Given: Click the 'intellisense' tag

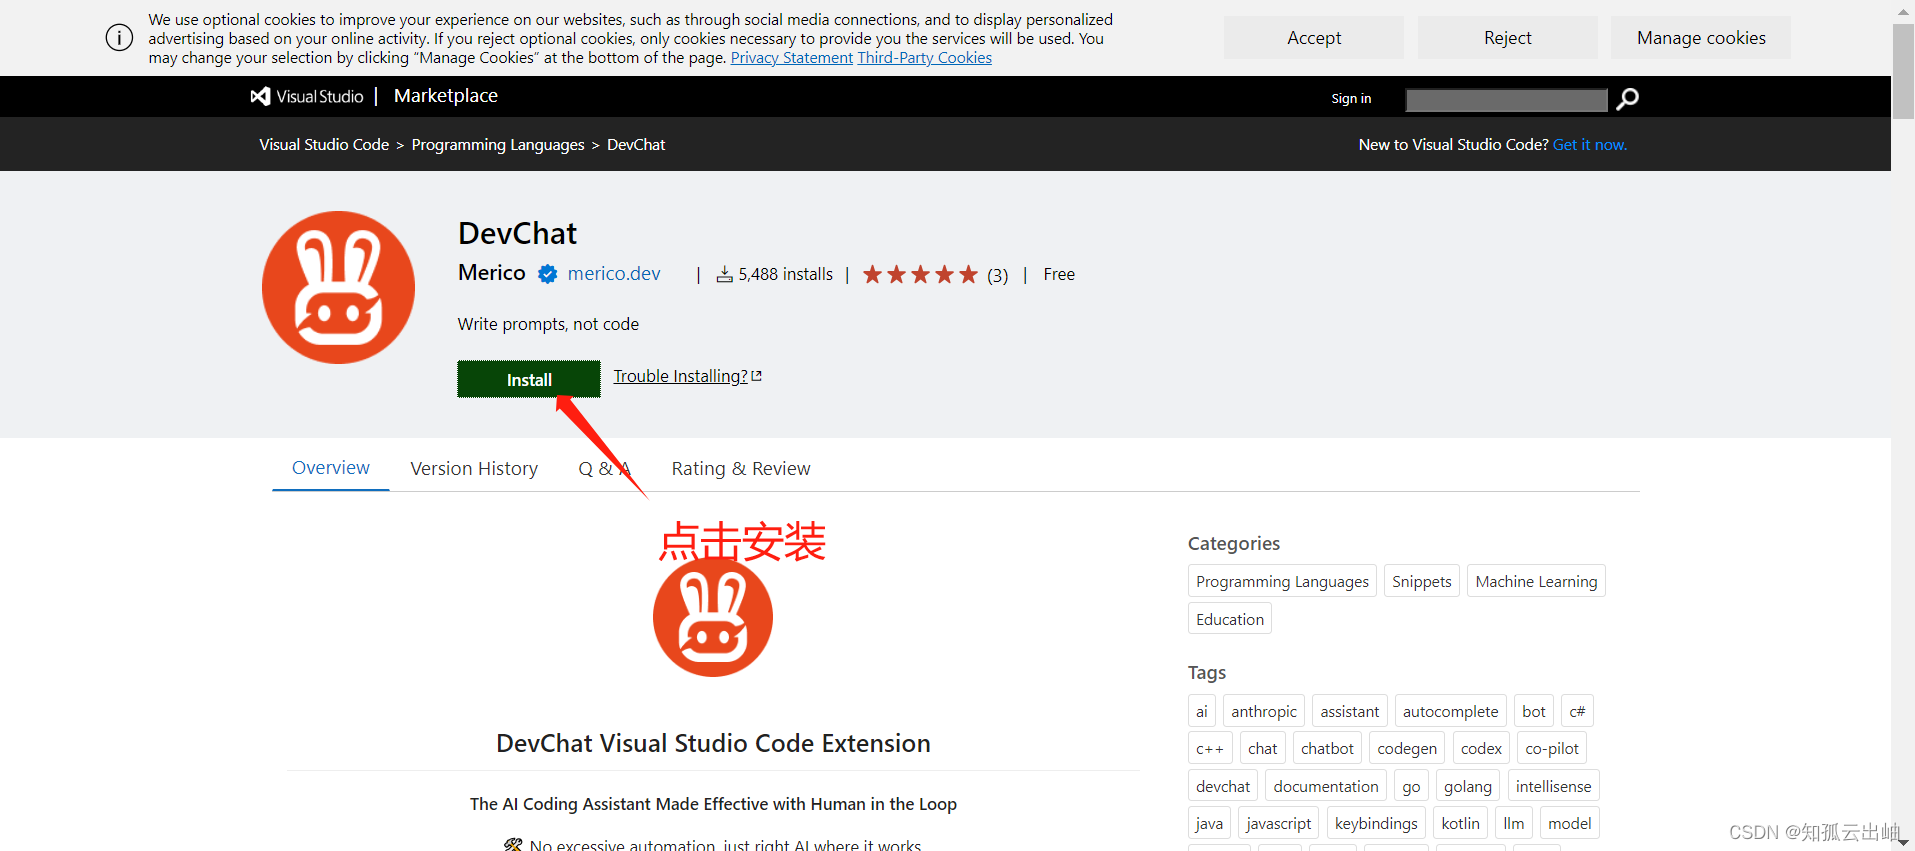Looking at the screenshot, I should [1553, 786].
